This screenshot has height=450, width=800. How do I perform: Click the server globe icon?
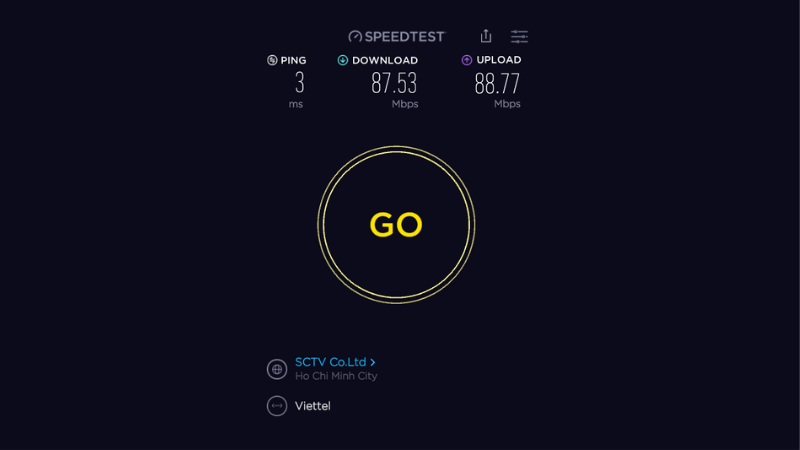277,369
